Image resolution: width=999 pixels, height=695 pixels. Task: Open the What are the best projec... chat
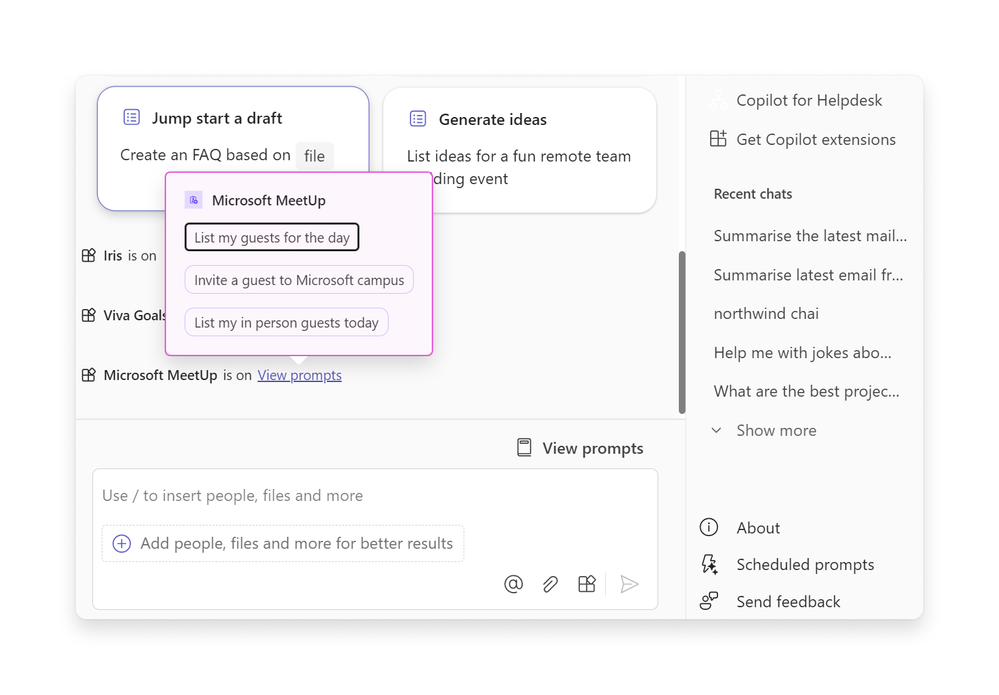[806, 391]
